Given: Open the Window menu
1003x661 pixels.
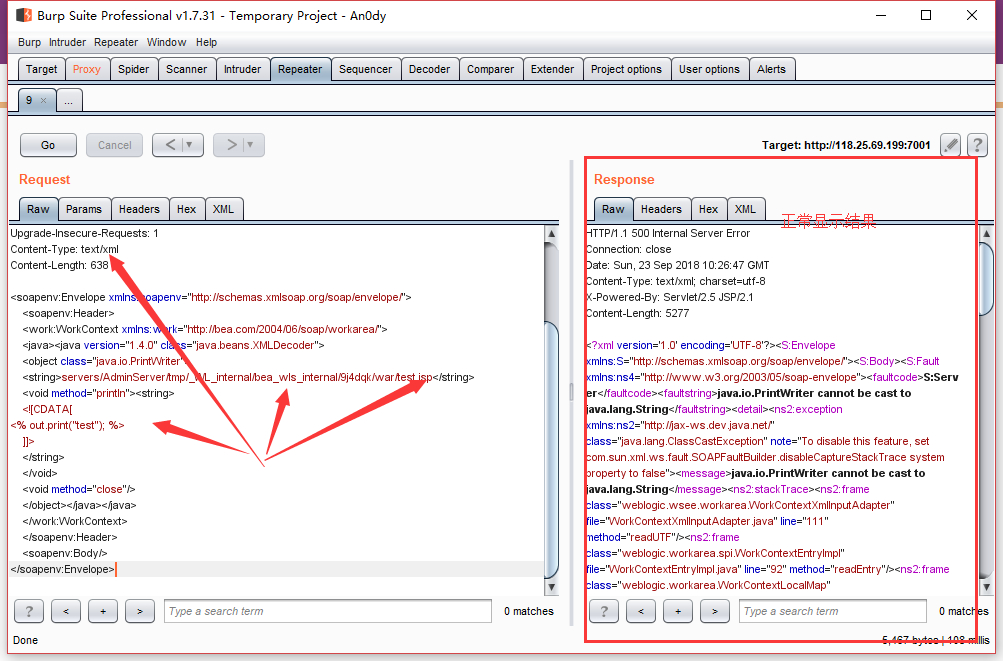Looking at the screenshot, I should 166,42.
